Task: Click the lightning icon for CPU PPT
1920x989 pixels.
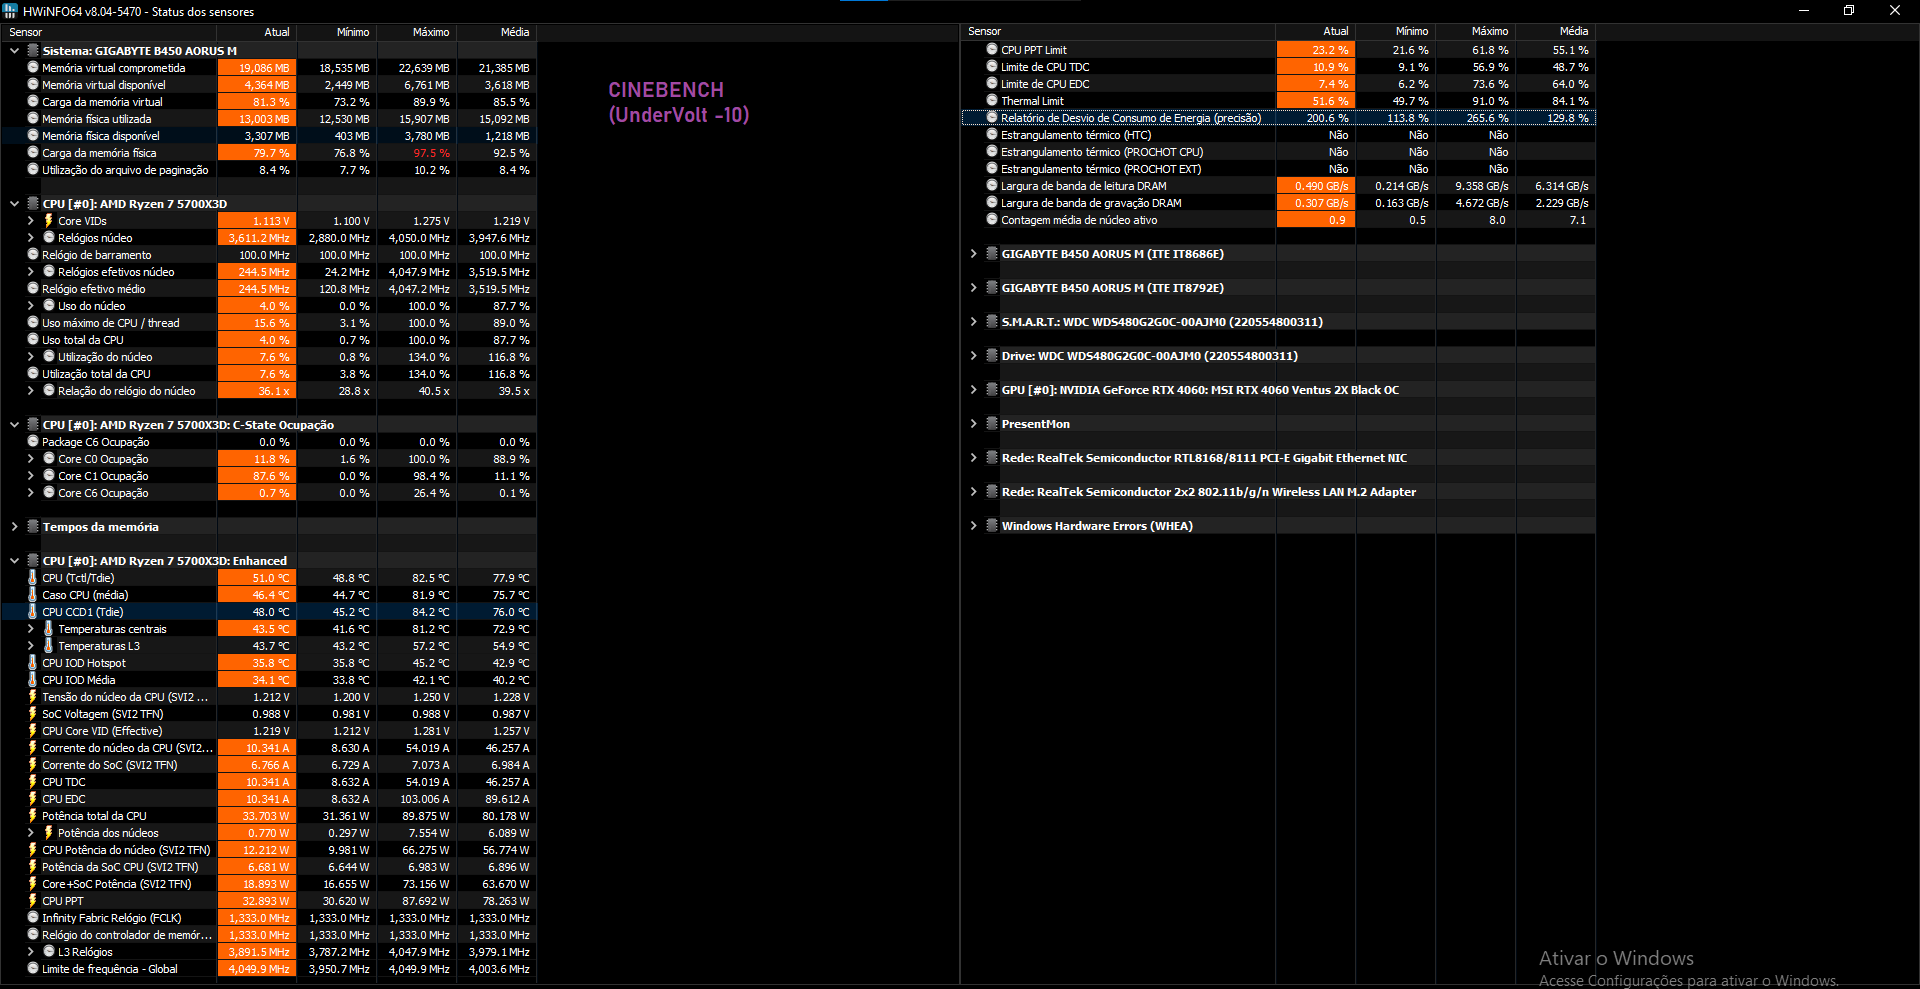Action: coord(33,901)
